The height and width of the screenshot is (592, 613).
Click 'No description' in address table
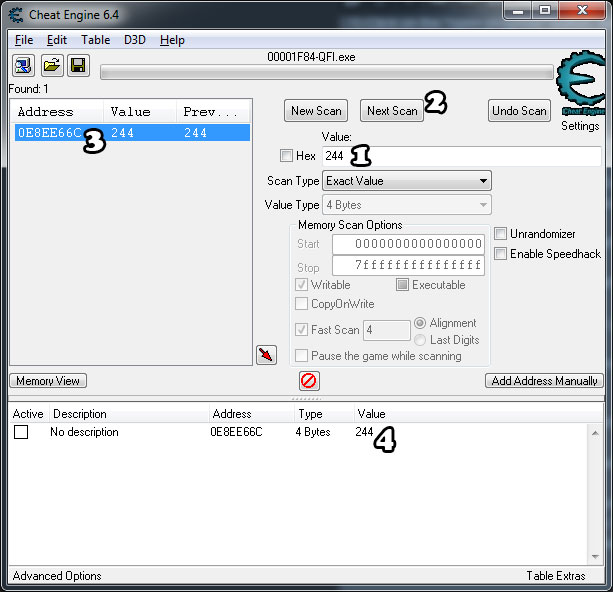coord(84,432)
